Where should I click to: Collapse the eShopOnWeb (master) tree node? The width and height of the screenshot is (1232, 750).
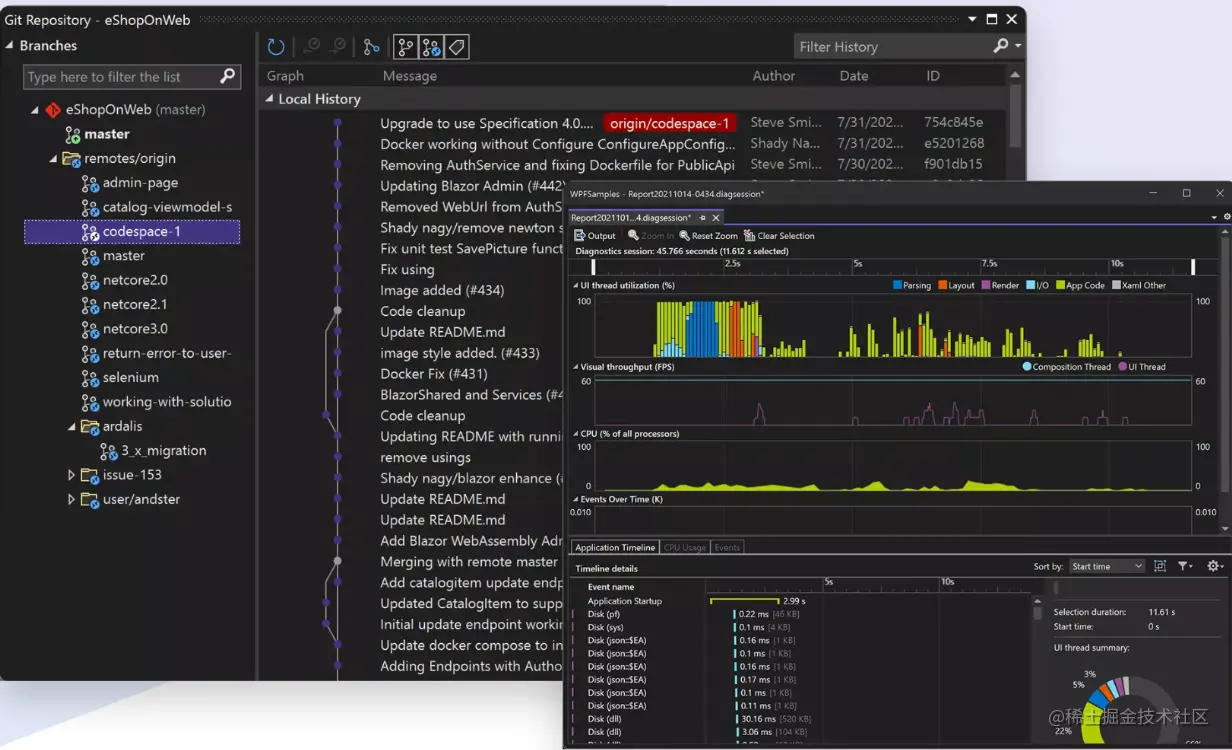pos(35,110)
